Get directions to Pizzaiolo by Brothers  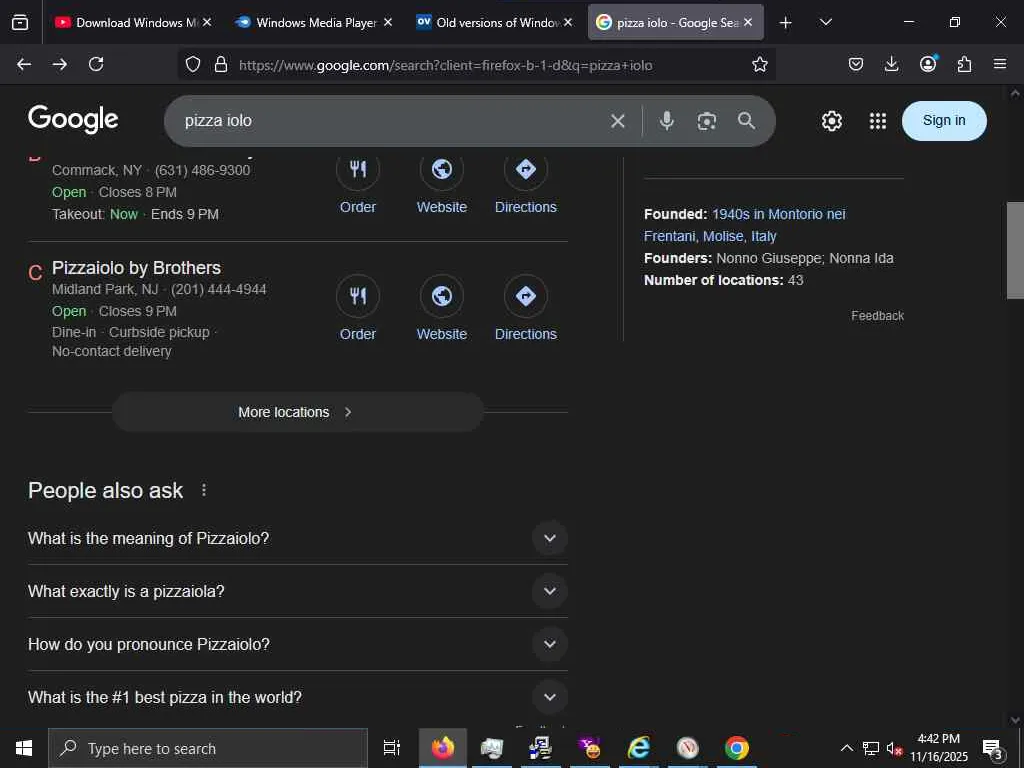point(526,308)
